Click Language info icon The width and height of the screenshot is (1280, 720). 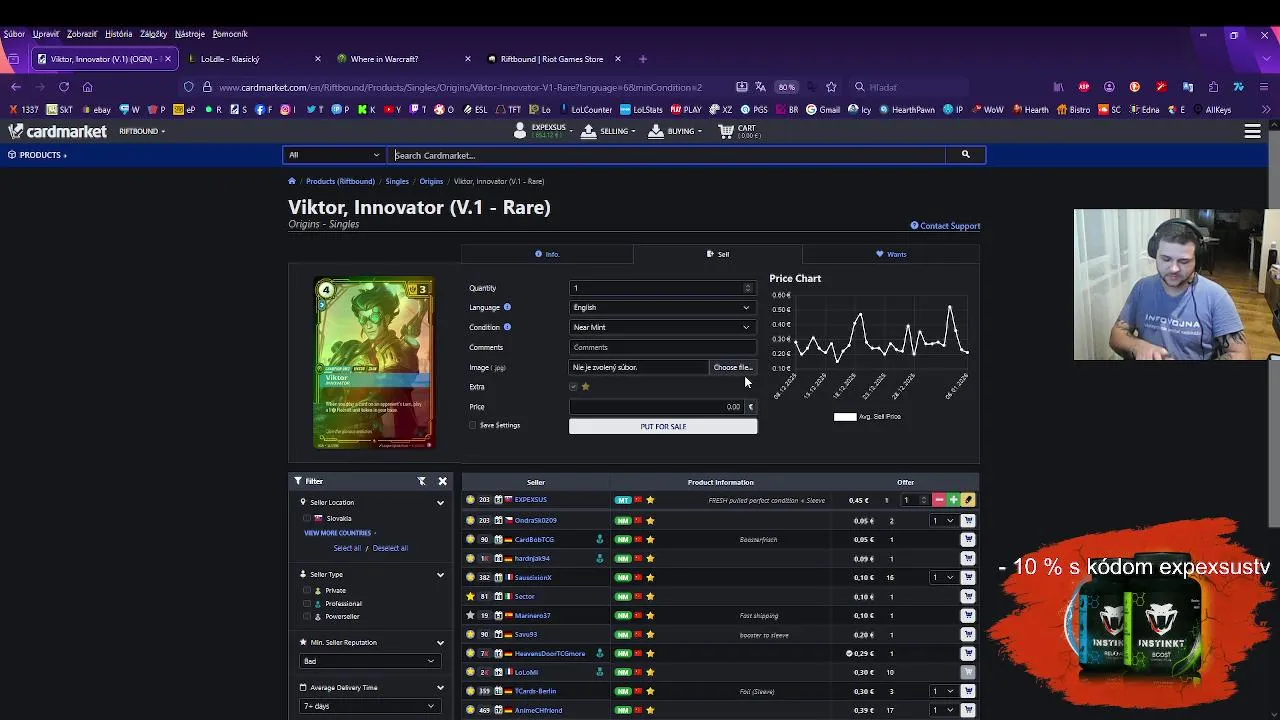[x=507, y=307]
